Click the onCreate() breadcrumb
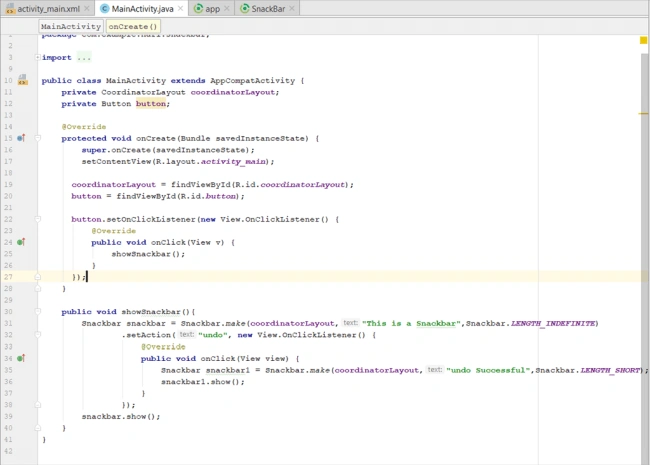Screen dimensions: 650x465 tap(133, 27)
